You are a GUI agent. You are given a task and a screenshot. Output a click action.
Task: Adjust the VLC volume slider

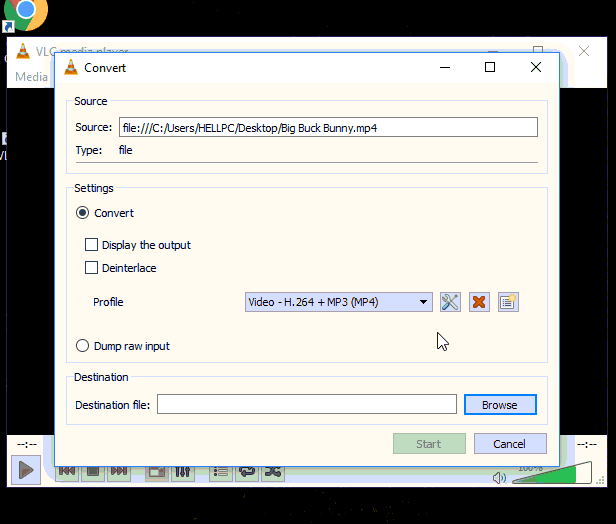tap(552, 473)
